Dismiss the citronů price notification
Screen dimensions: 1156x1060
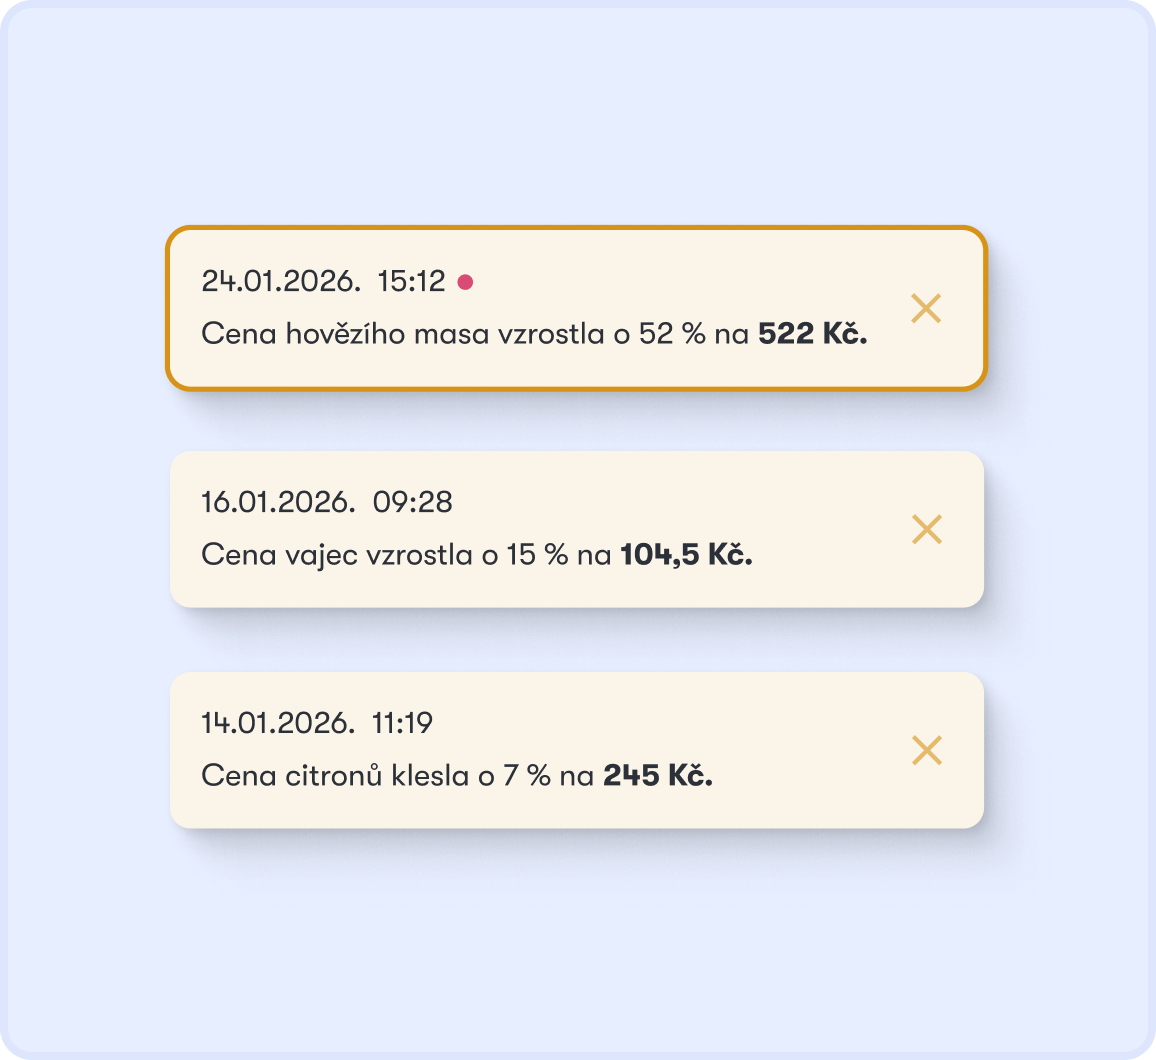[x=927, y=750]
